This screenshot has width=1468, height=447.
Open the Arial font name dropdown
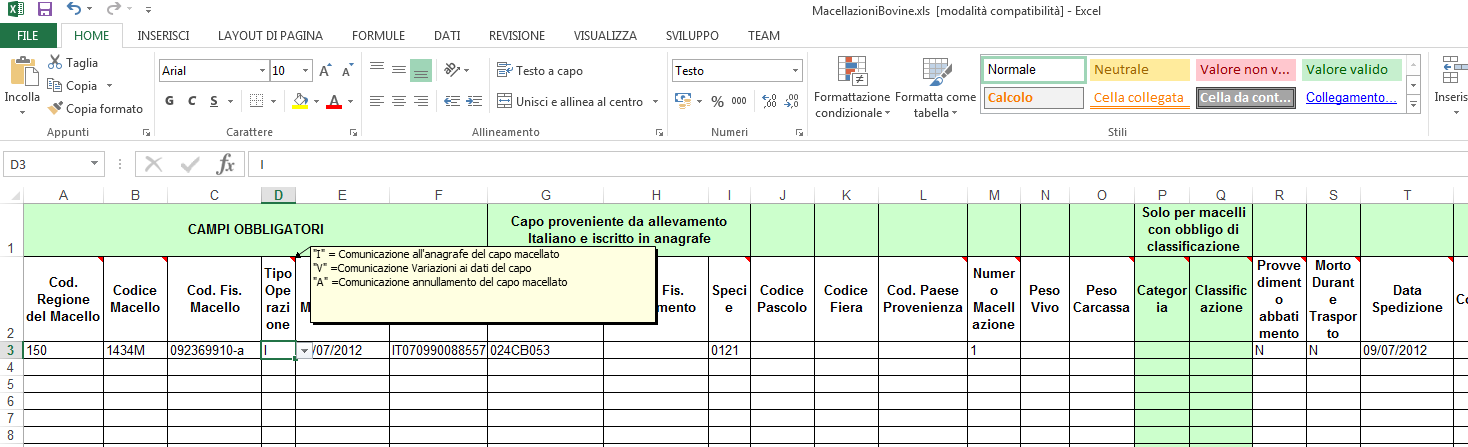point(262,71)
